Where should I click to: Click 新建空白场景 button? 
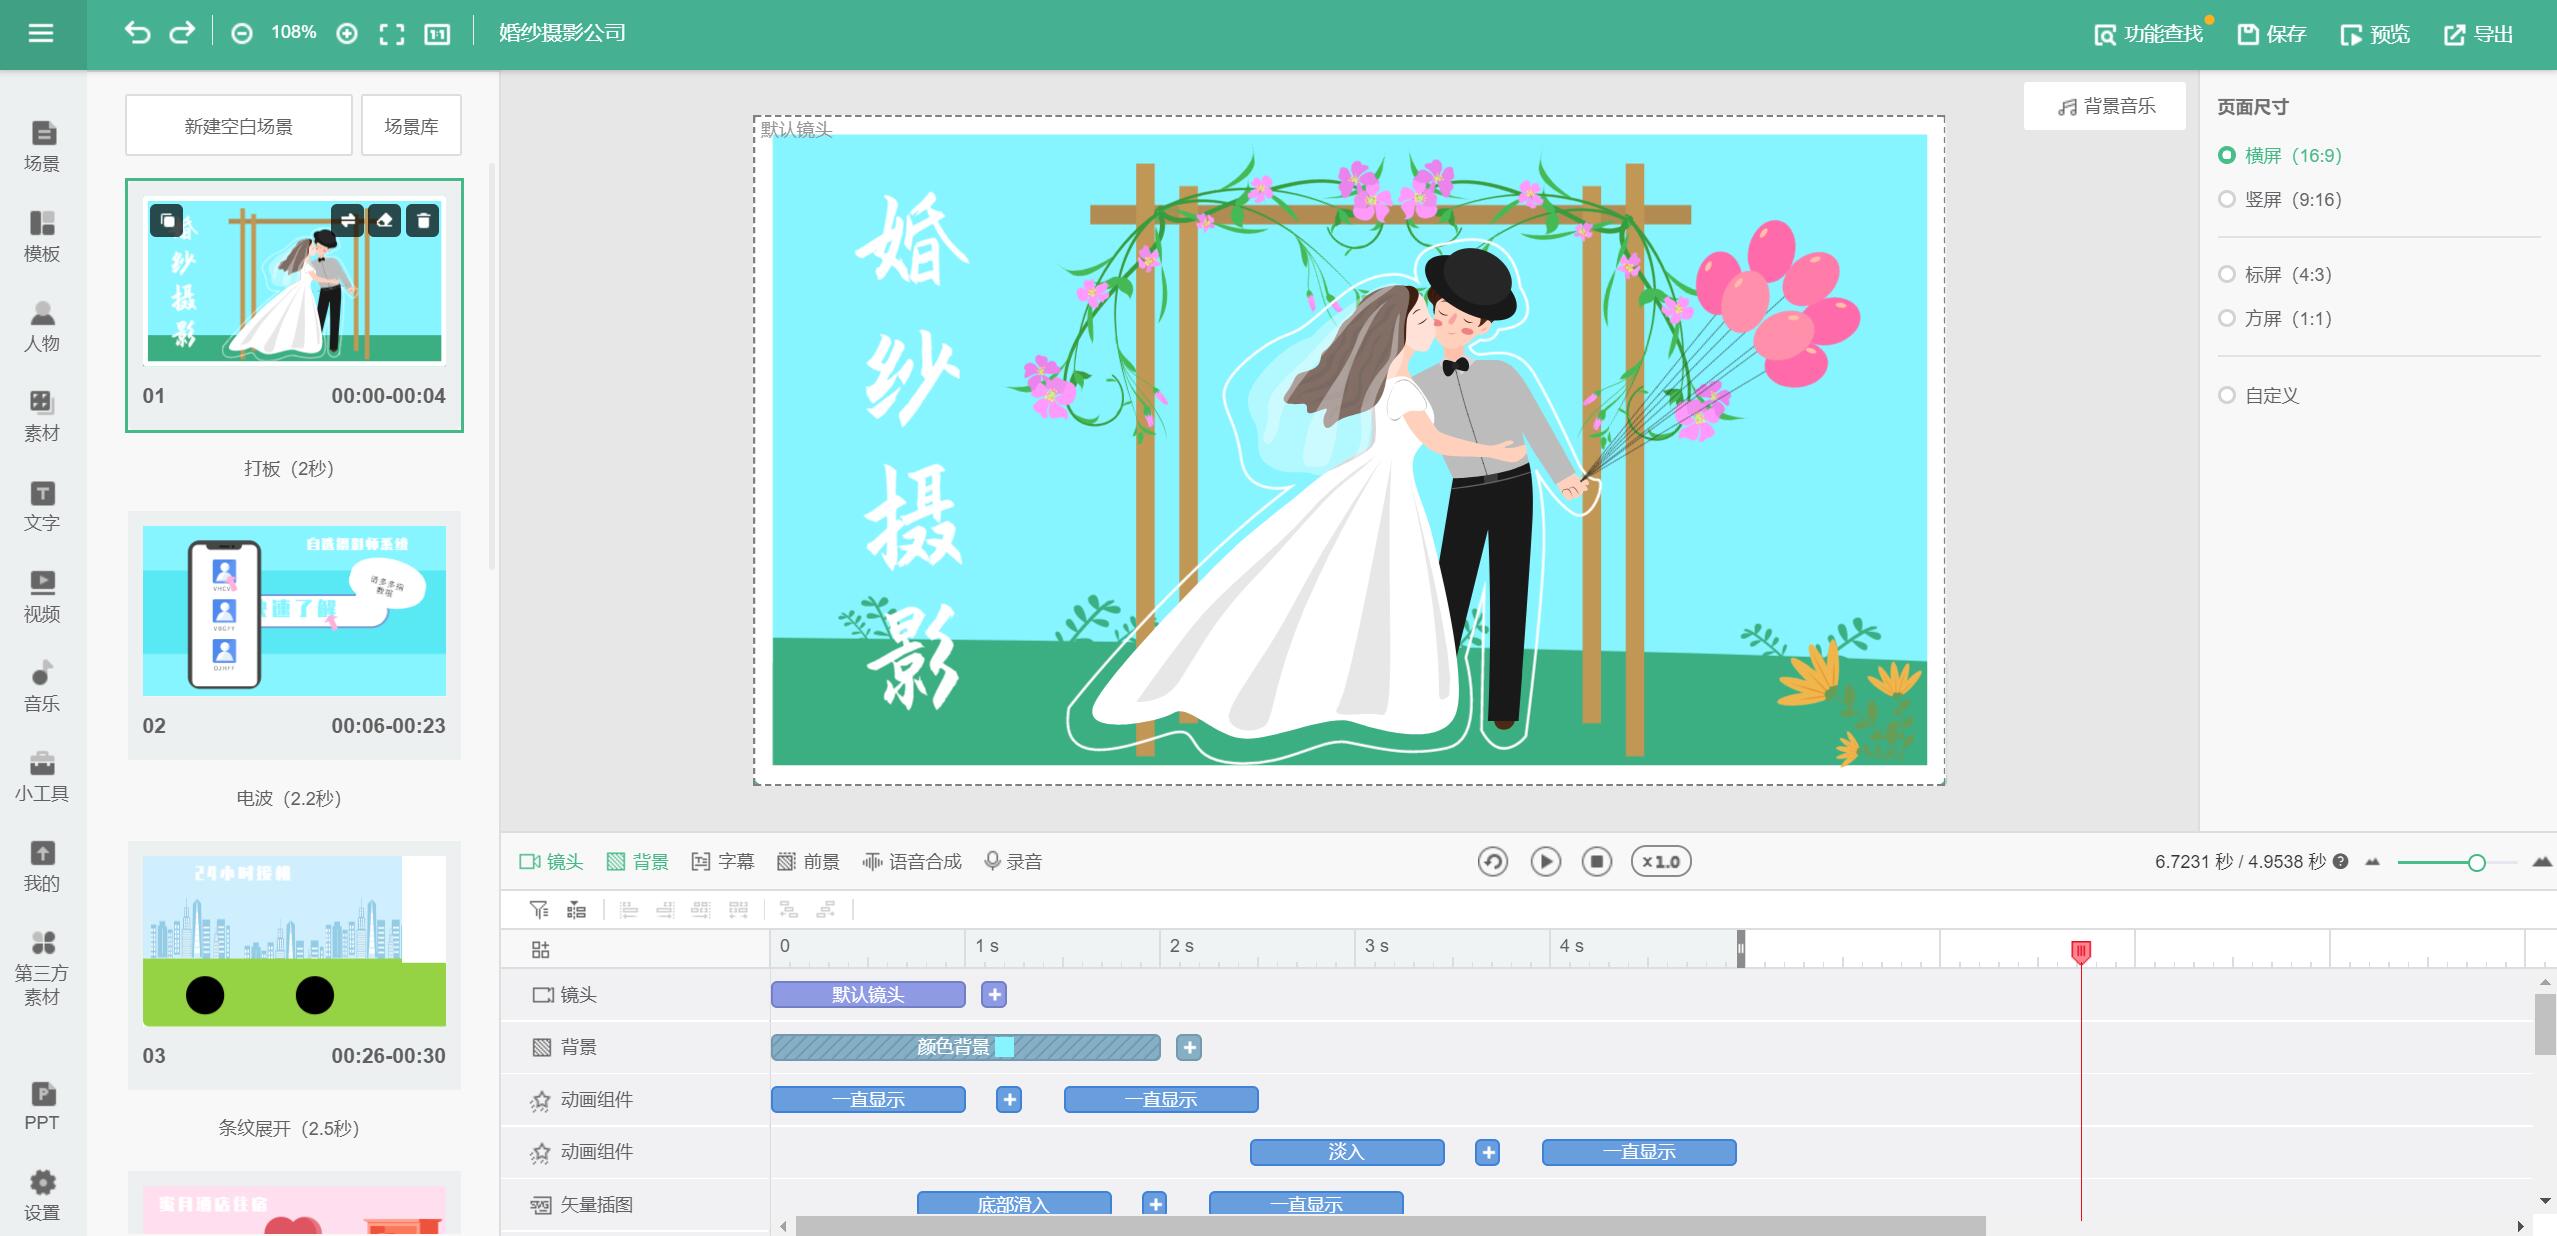point(238,126)
